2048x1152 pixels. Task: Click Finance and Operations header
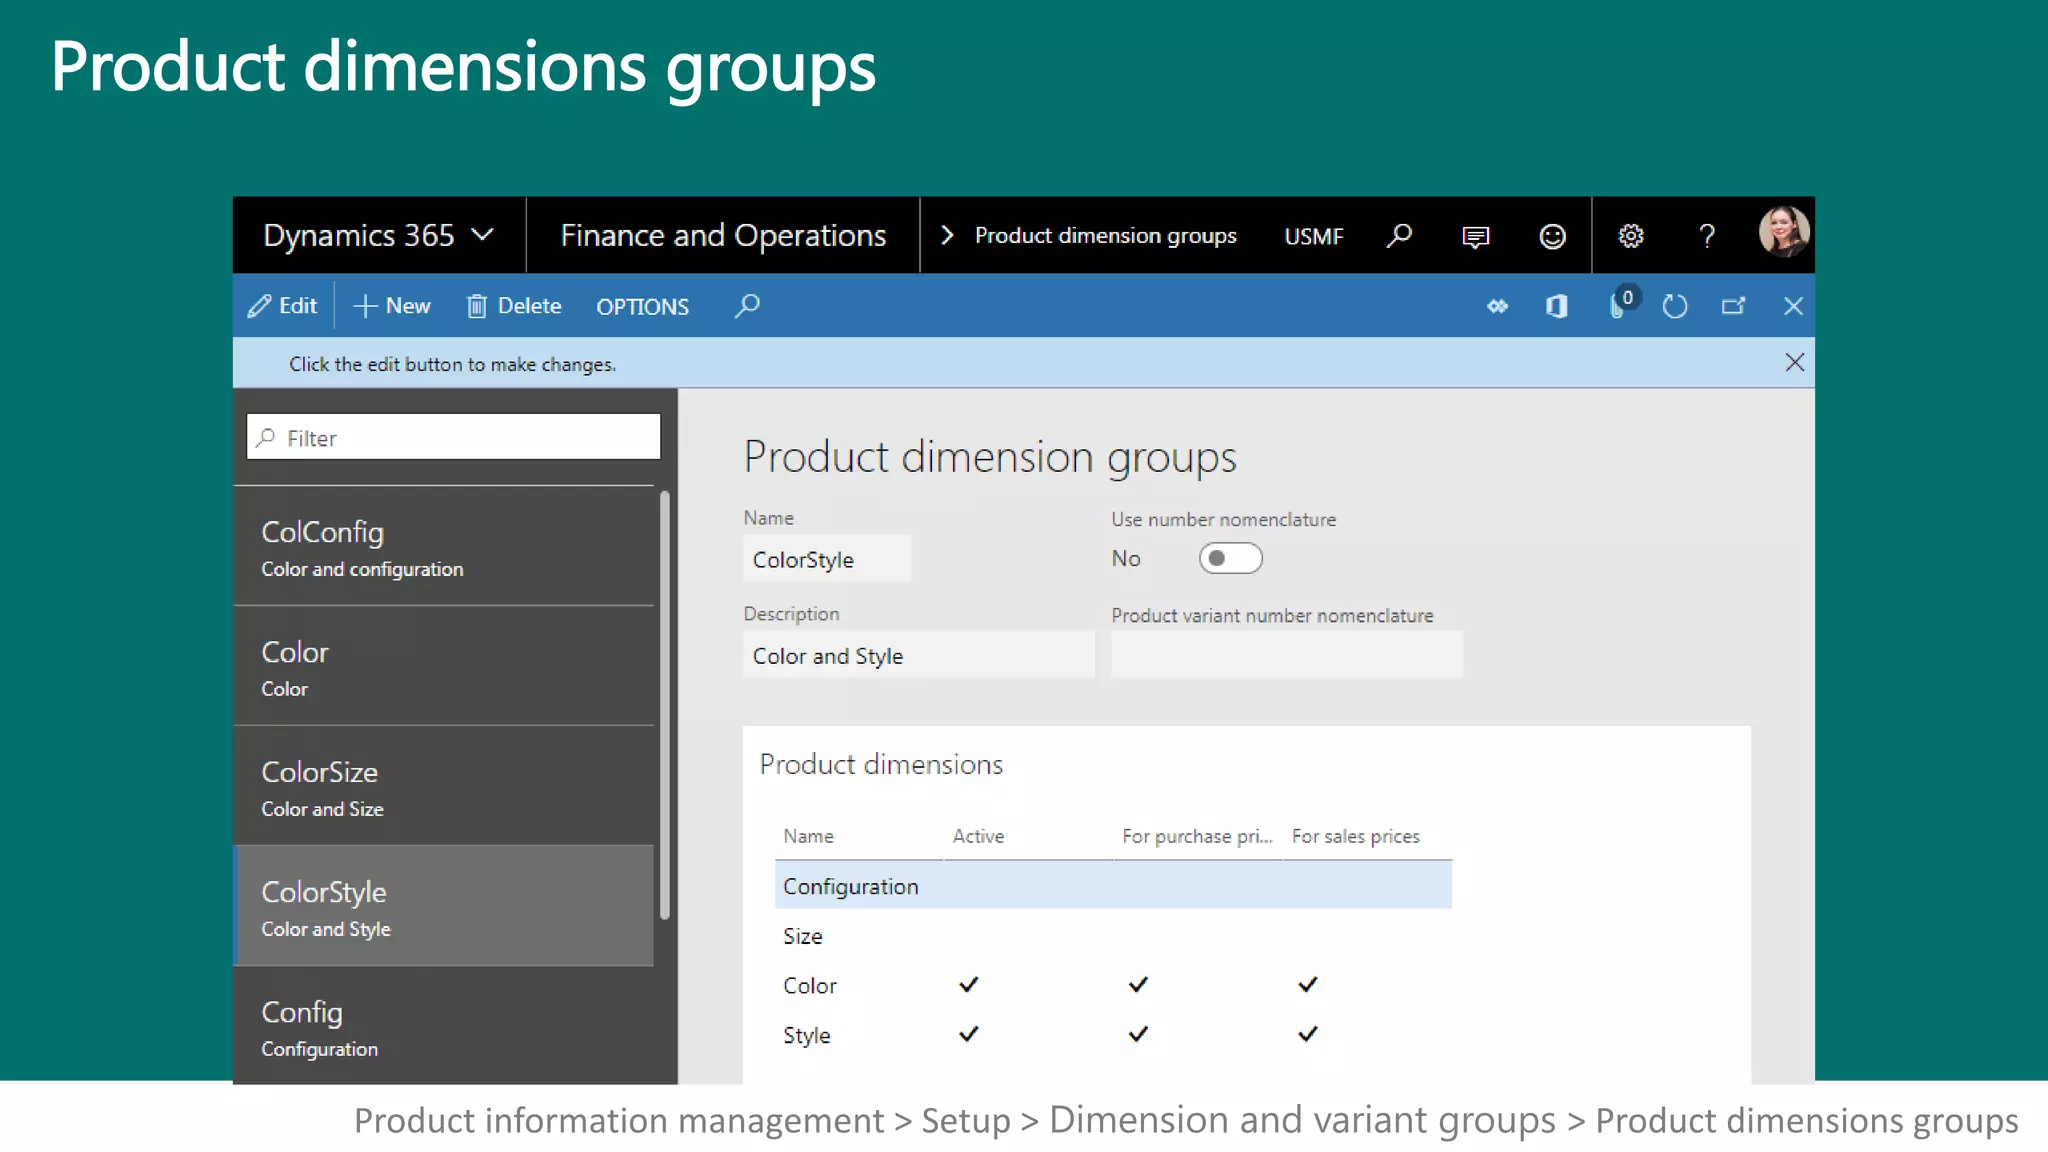(x=723, y=235)
